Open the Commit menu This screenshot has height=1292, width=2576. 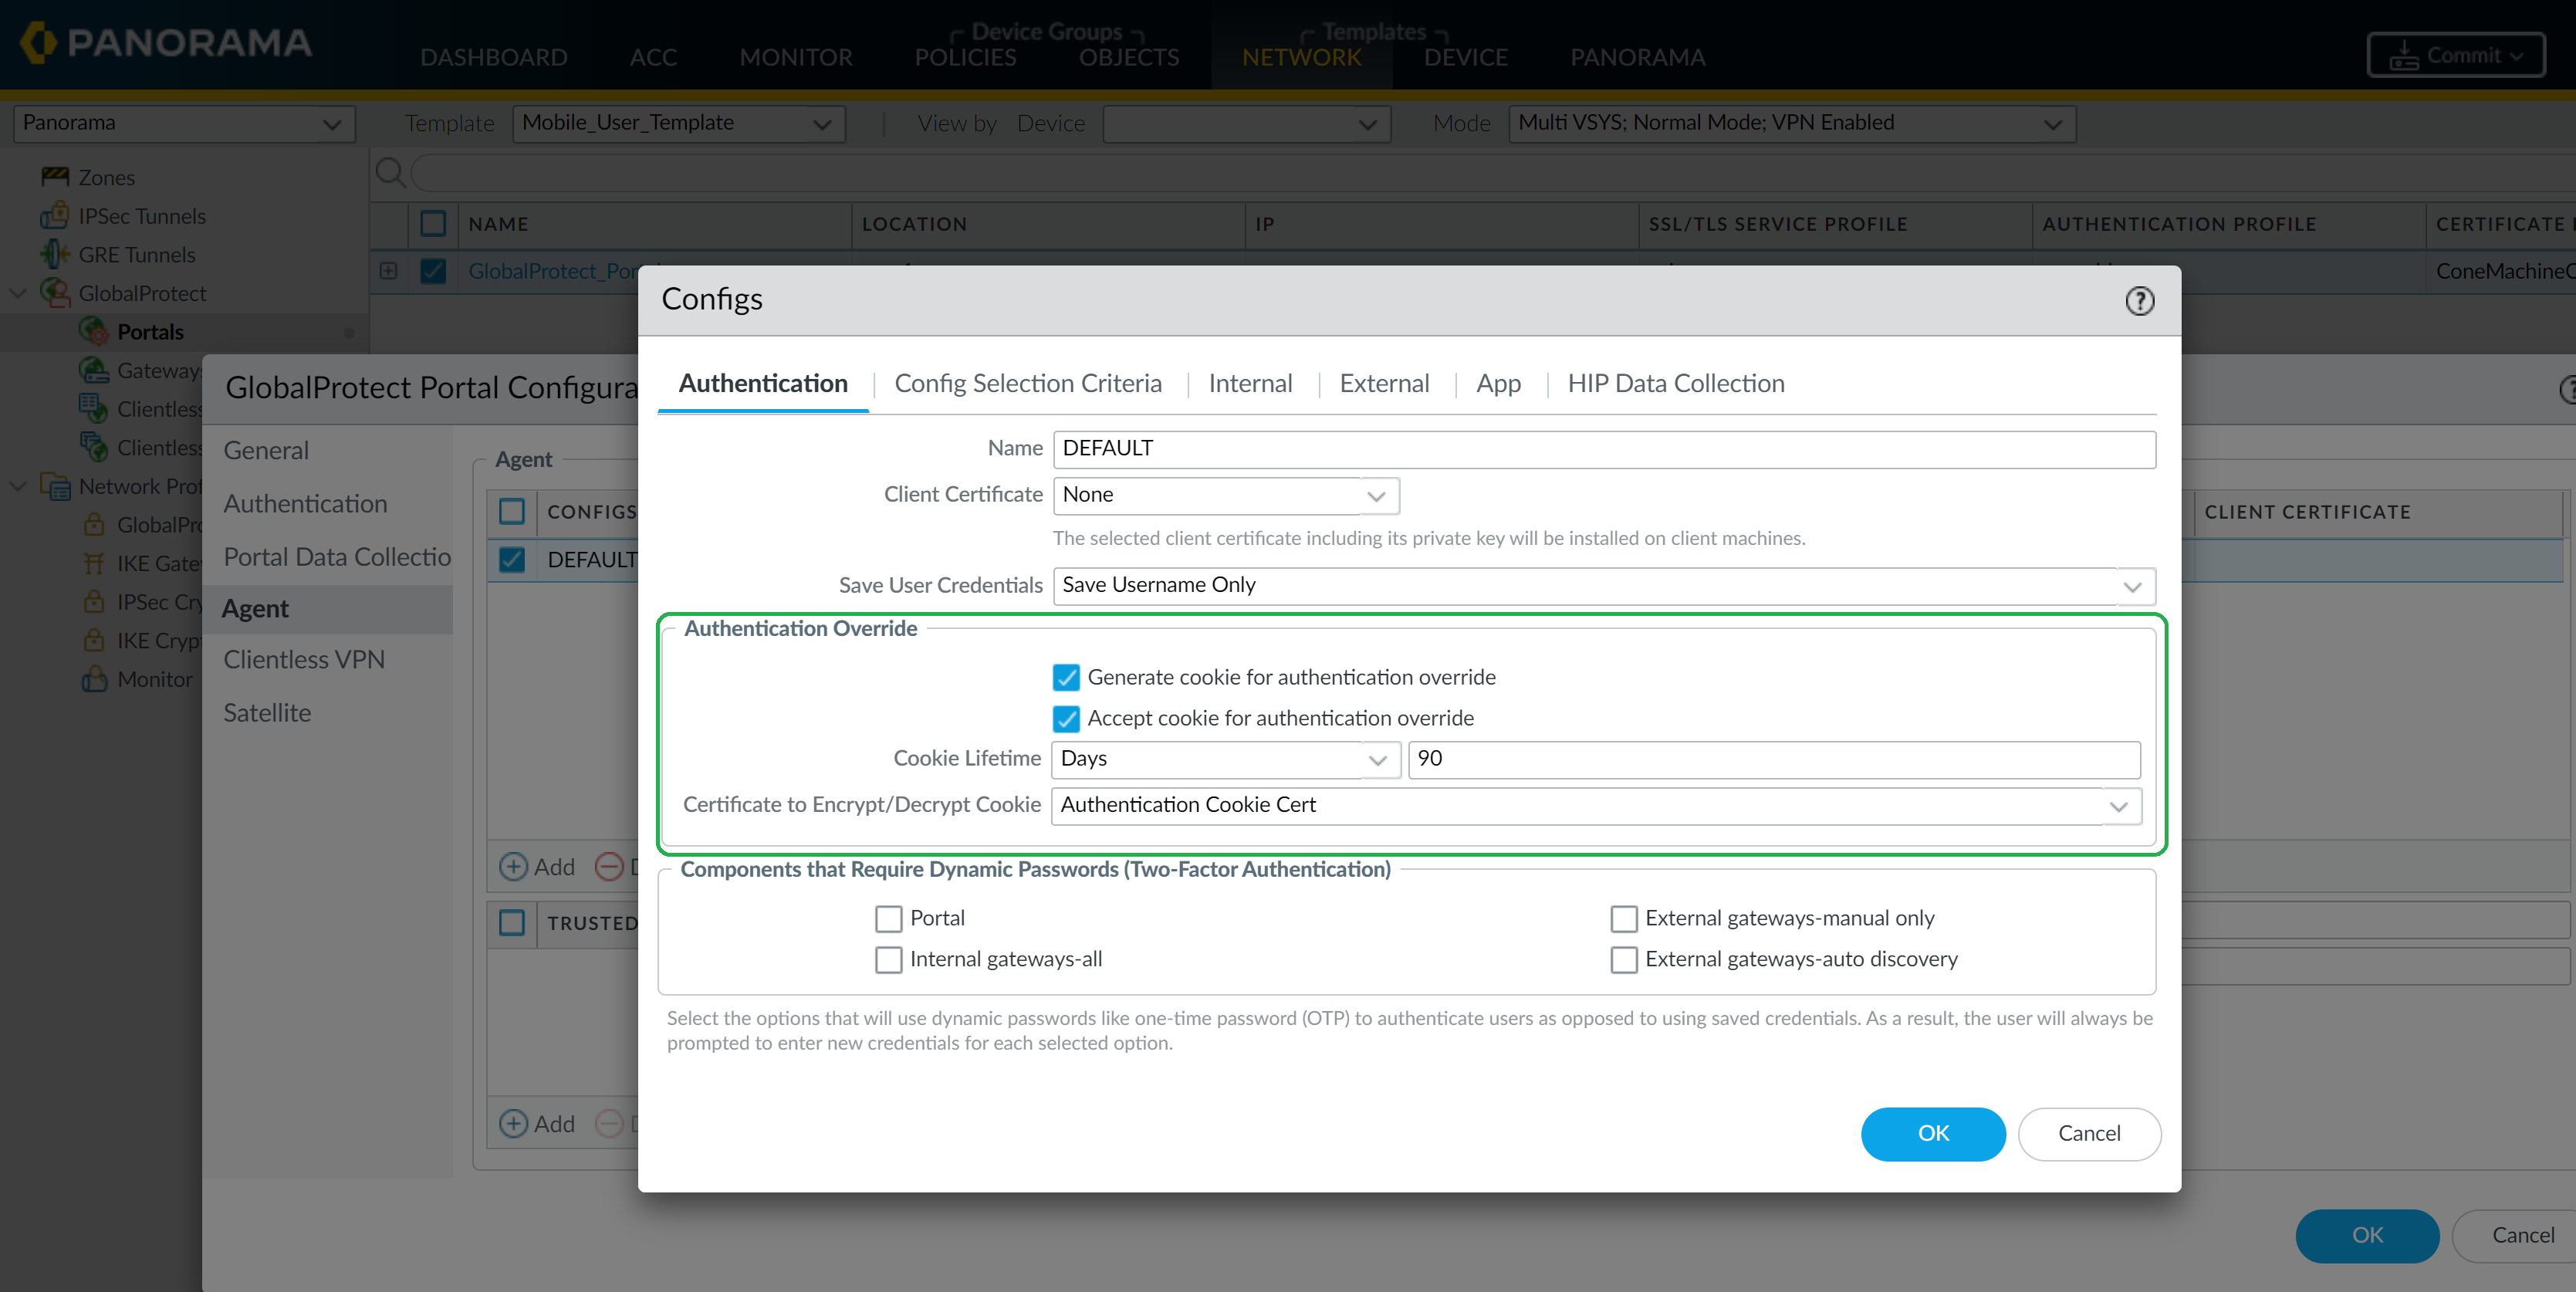(x=2456, y=55)
